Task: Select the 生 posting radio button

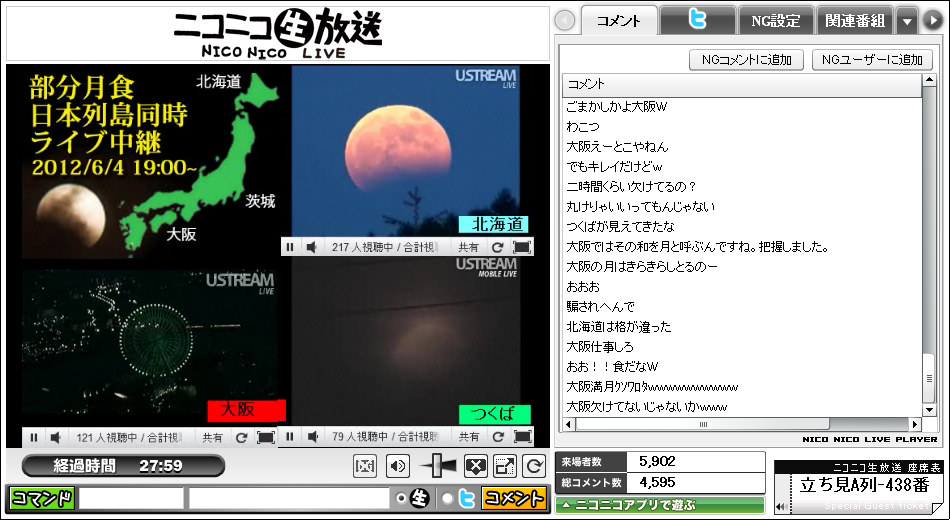Action: pos(400,499)
